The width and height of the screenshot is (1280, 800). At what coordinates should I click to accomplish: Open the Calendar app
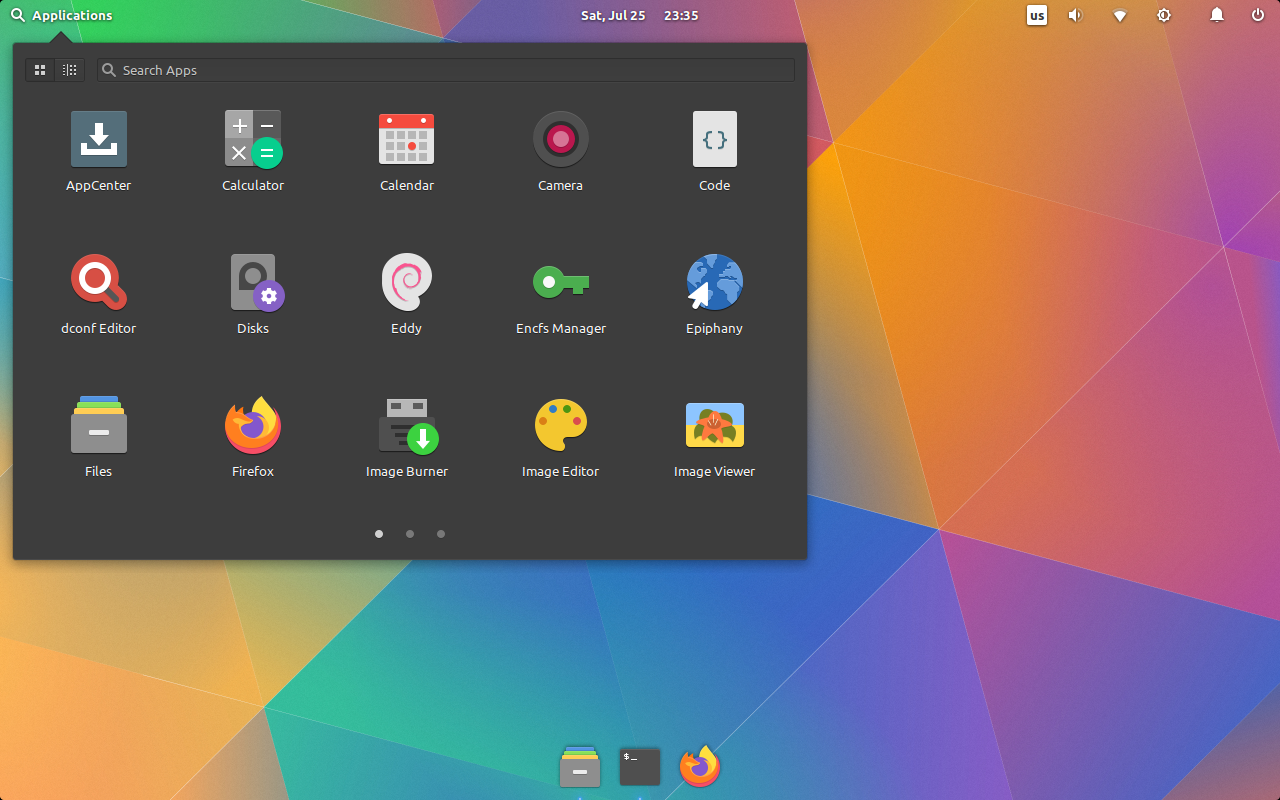[x=407, y=139]
